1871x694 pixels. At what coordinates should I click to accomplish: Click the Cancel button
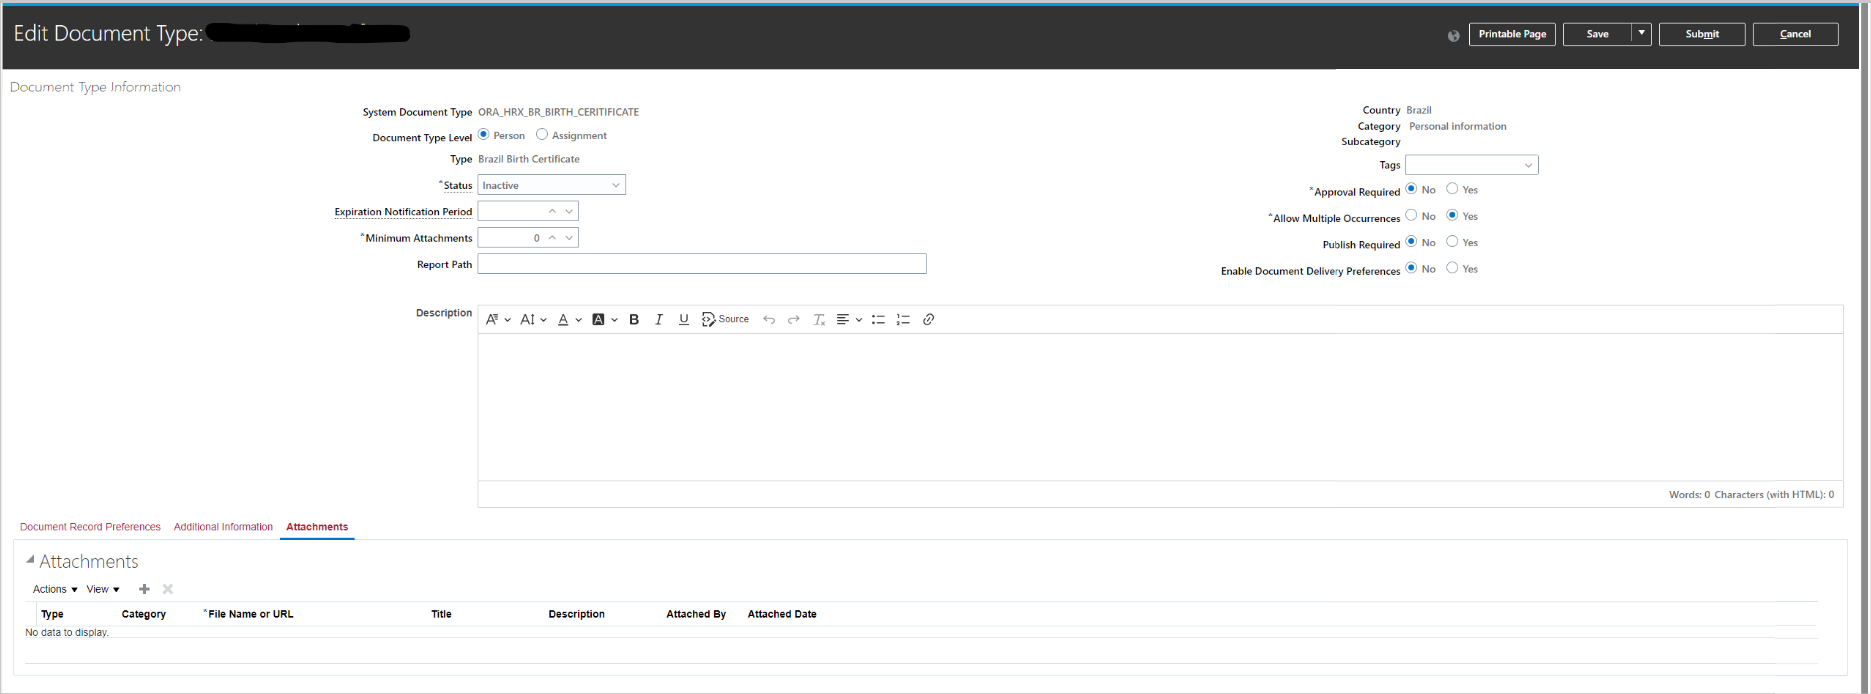[x=1795, y=34]
